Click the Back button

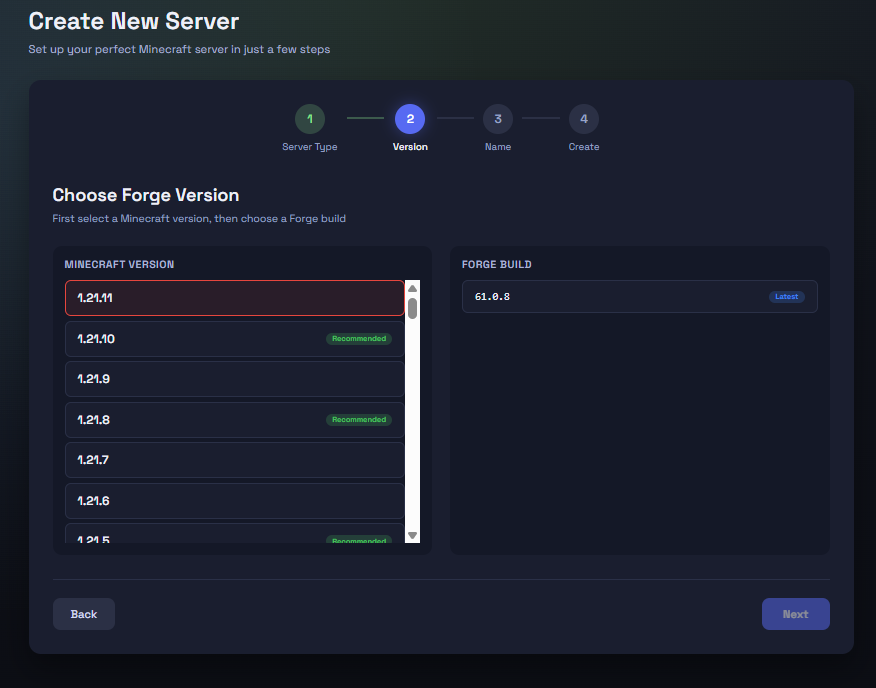pyautogui.click(x=83, y=613)
